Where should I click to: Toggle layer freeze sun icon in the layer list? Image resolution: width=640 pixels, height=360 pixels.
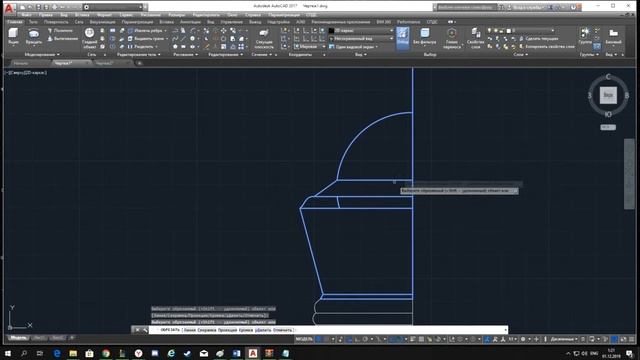(496, 31)
